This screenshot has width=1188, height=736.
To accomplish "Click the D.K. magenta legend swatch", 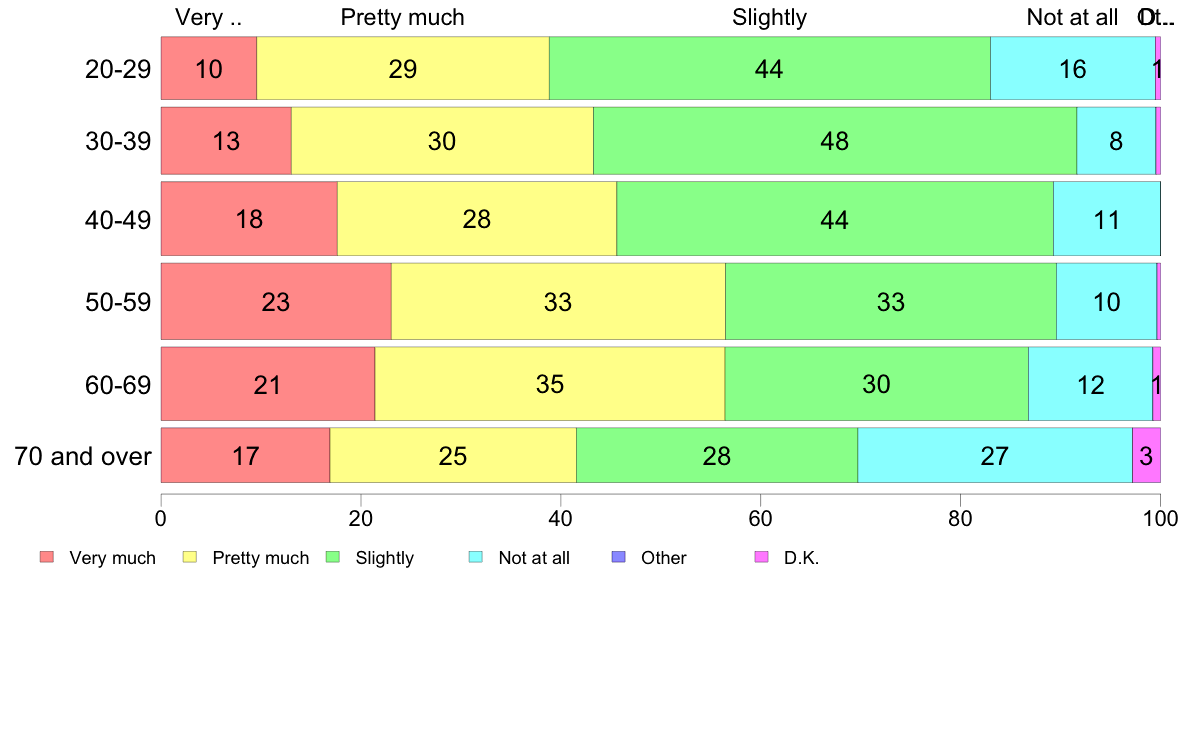I will [x=761, y=557].
